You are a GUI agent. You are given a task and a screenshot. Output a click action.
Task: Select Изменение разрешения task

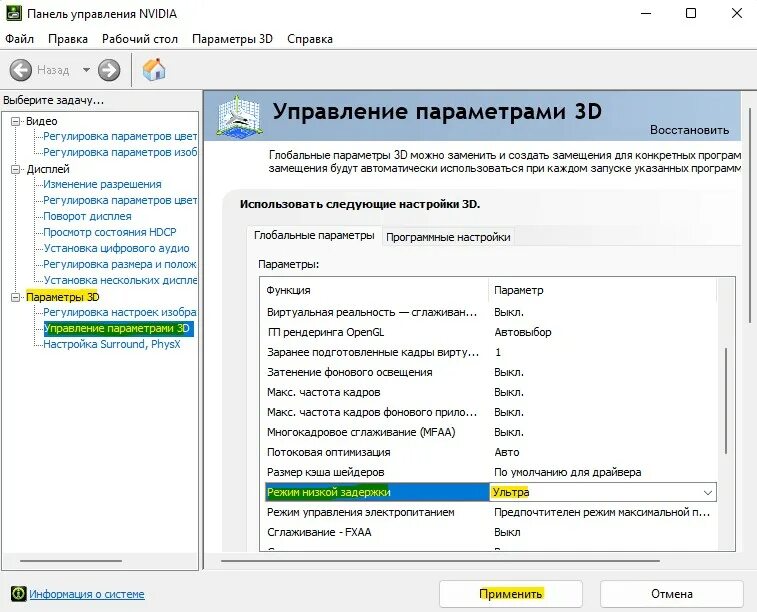click(102, 184)
